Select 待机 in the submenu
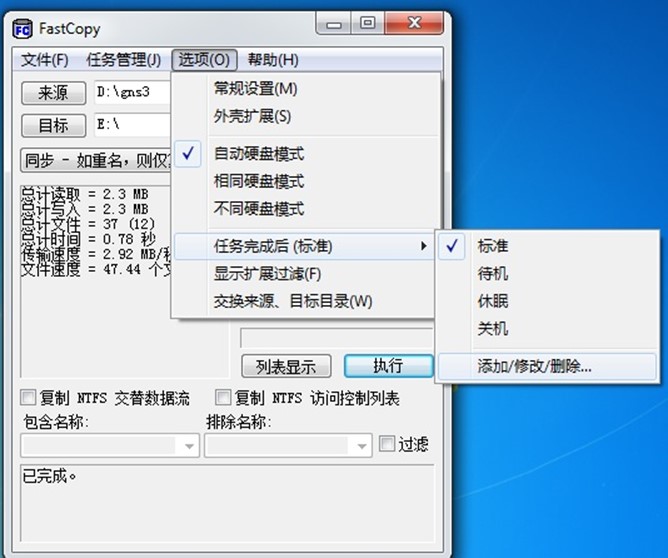 pyautogui.click(x=492, y=273)
